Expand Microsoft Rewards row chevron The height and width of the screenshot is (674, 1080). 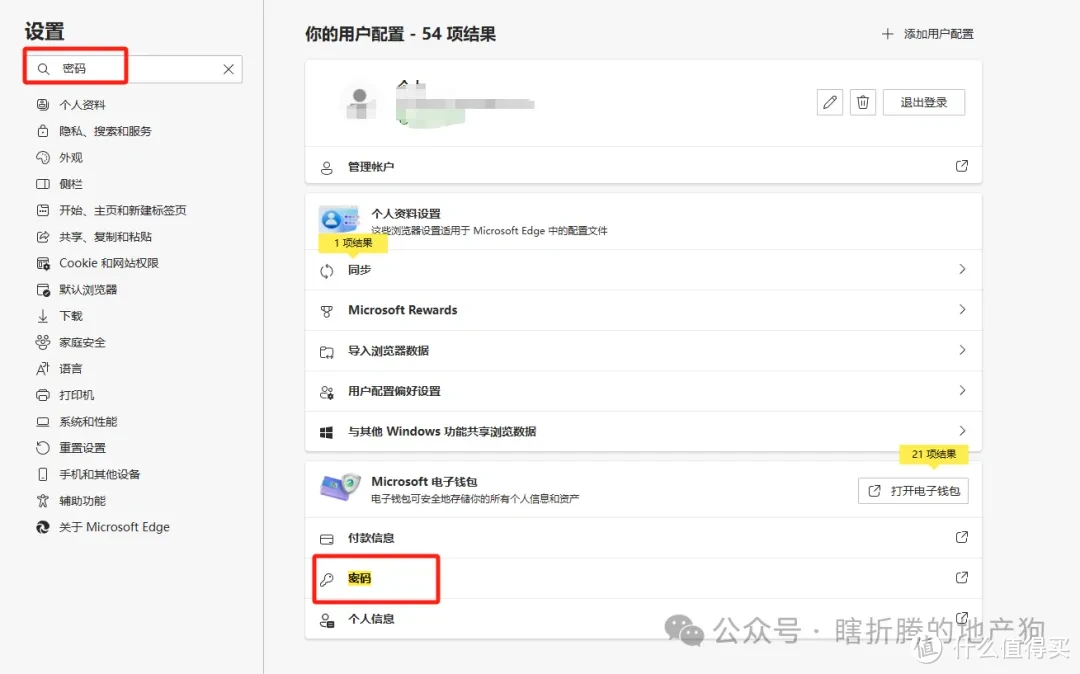pos(962,310)
